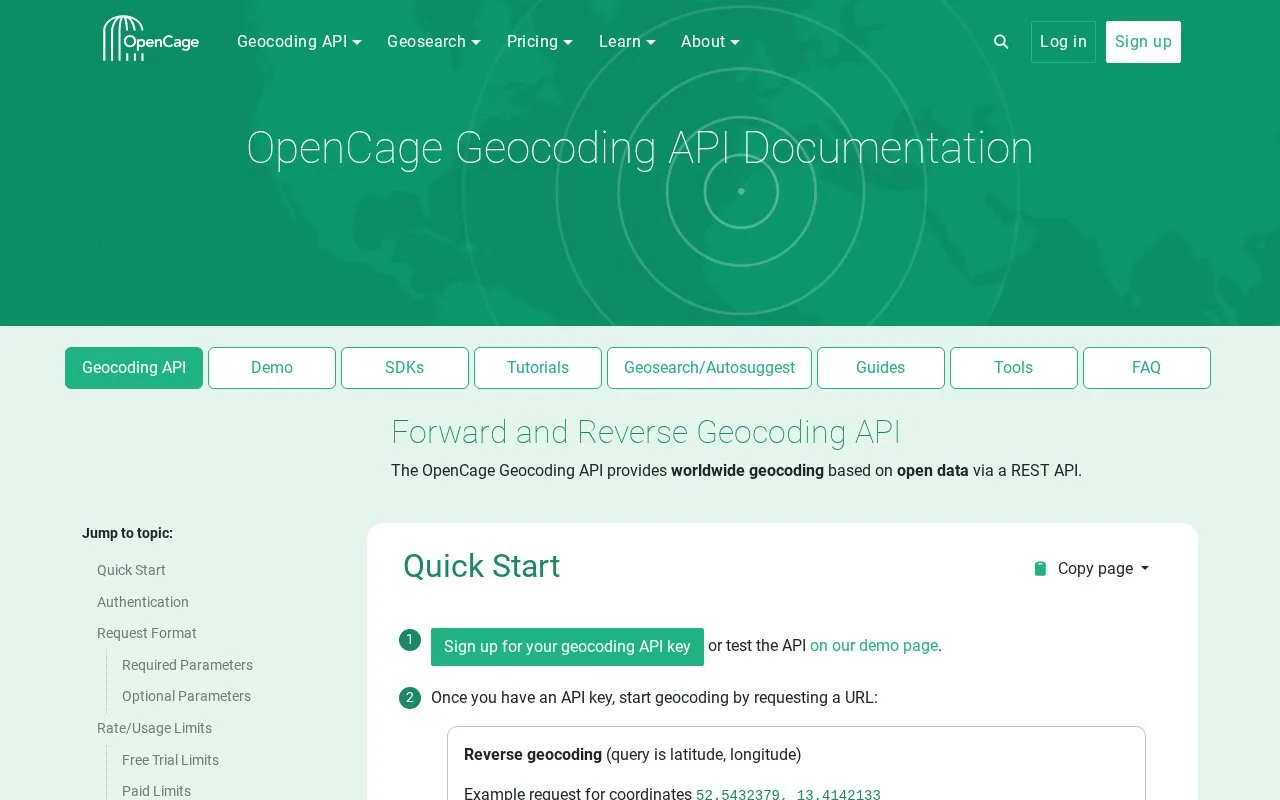Image resolution: width=1280 pixels, height=800 pixels.
Task: Open the Geosearch dropdown menu
Action: (434, 42)
